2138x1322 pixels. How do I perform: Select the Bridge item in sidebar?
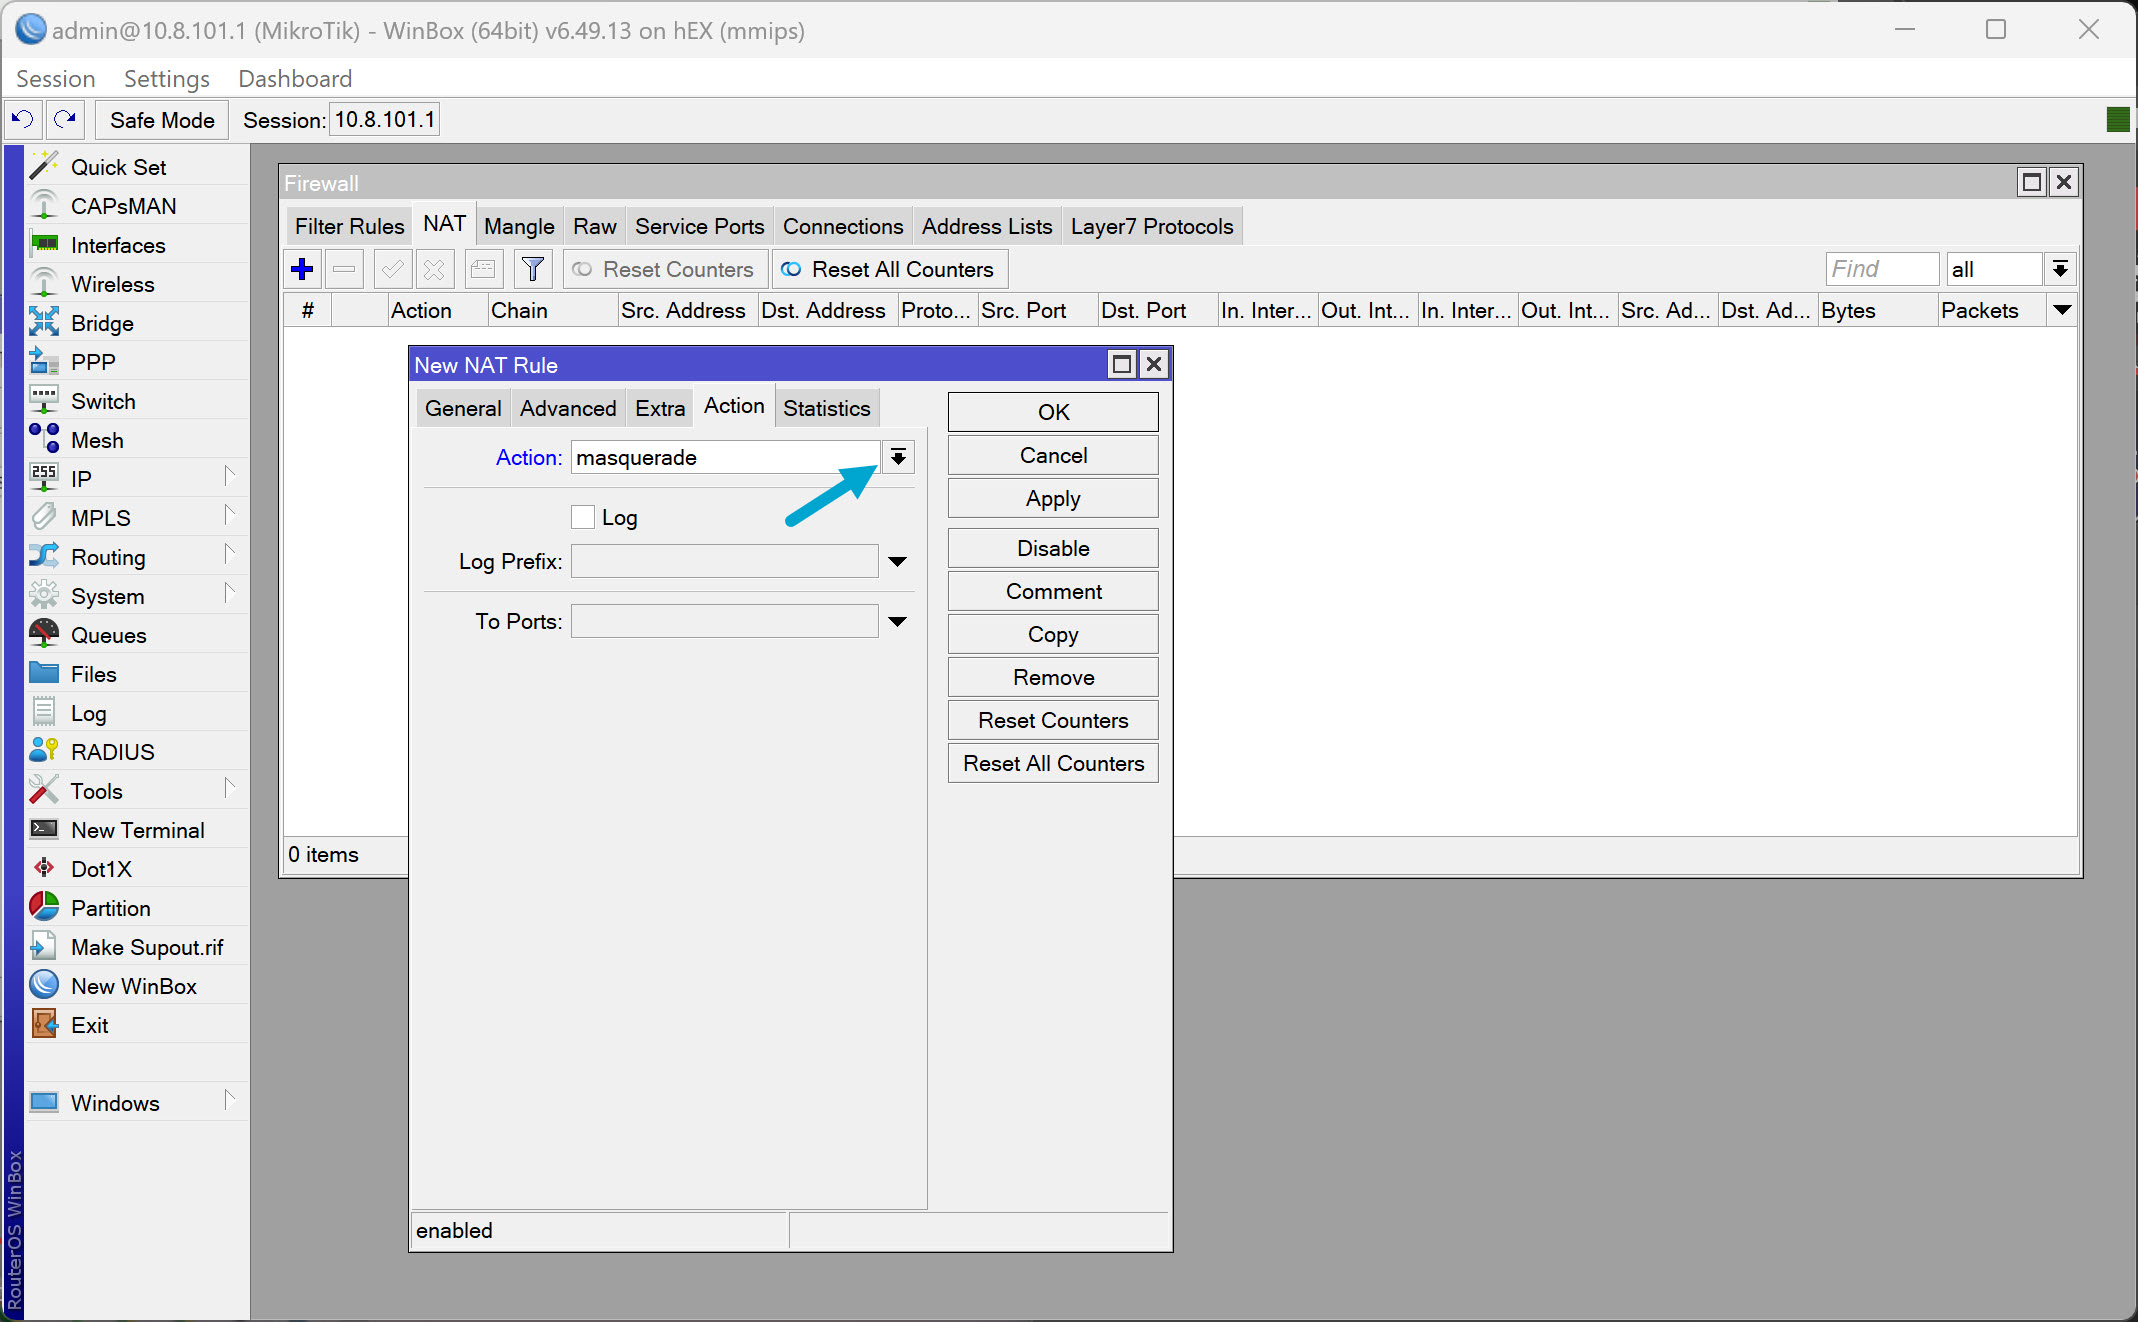point(102,322)
